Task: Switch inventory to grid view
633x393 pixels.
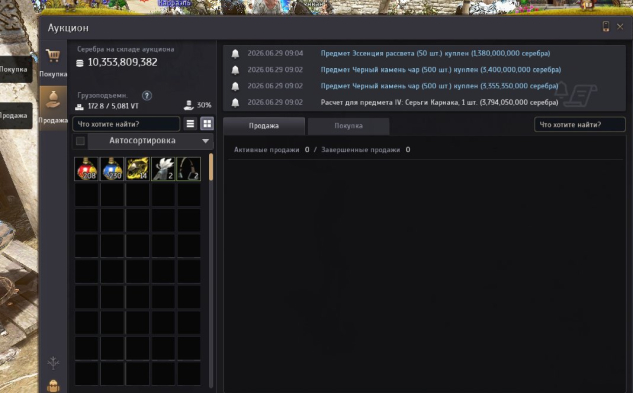Action: pos(207,124)
